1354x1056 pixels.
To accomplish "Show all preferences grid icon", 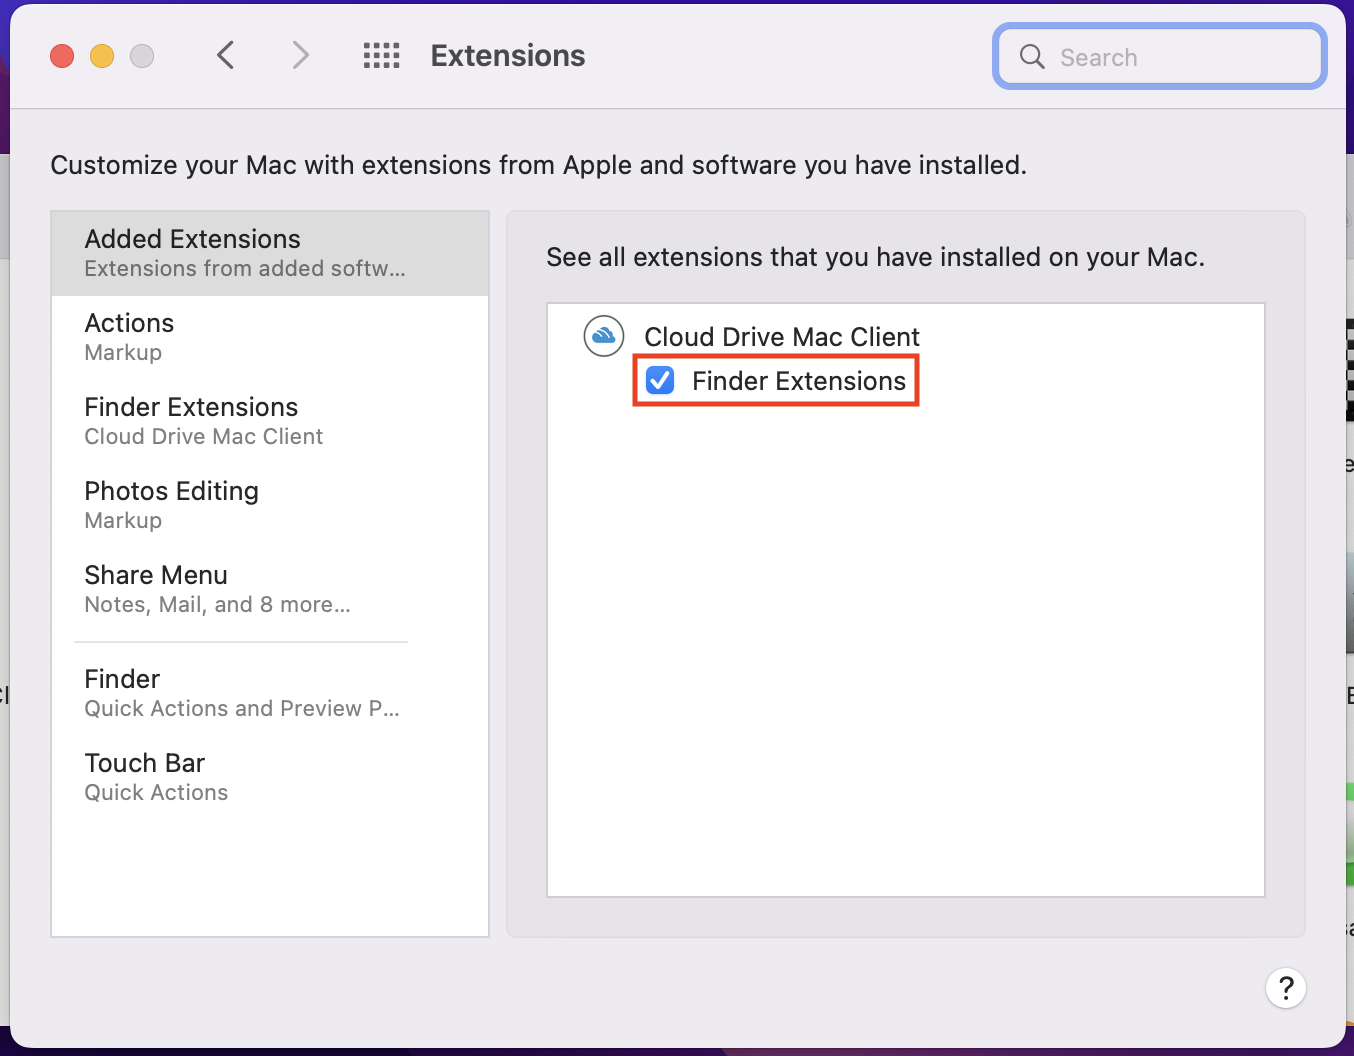I will 381,56.
